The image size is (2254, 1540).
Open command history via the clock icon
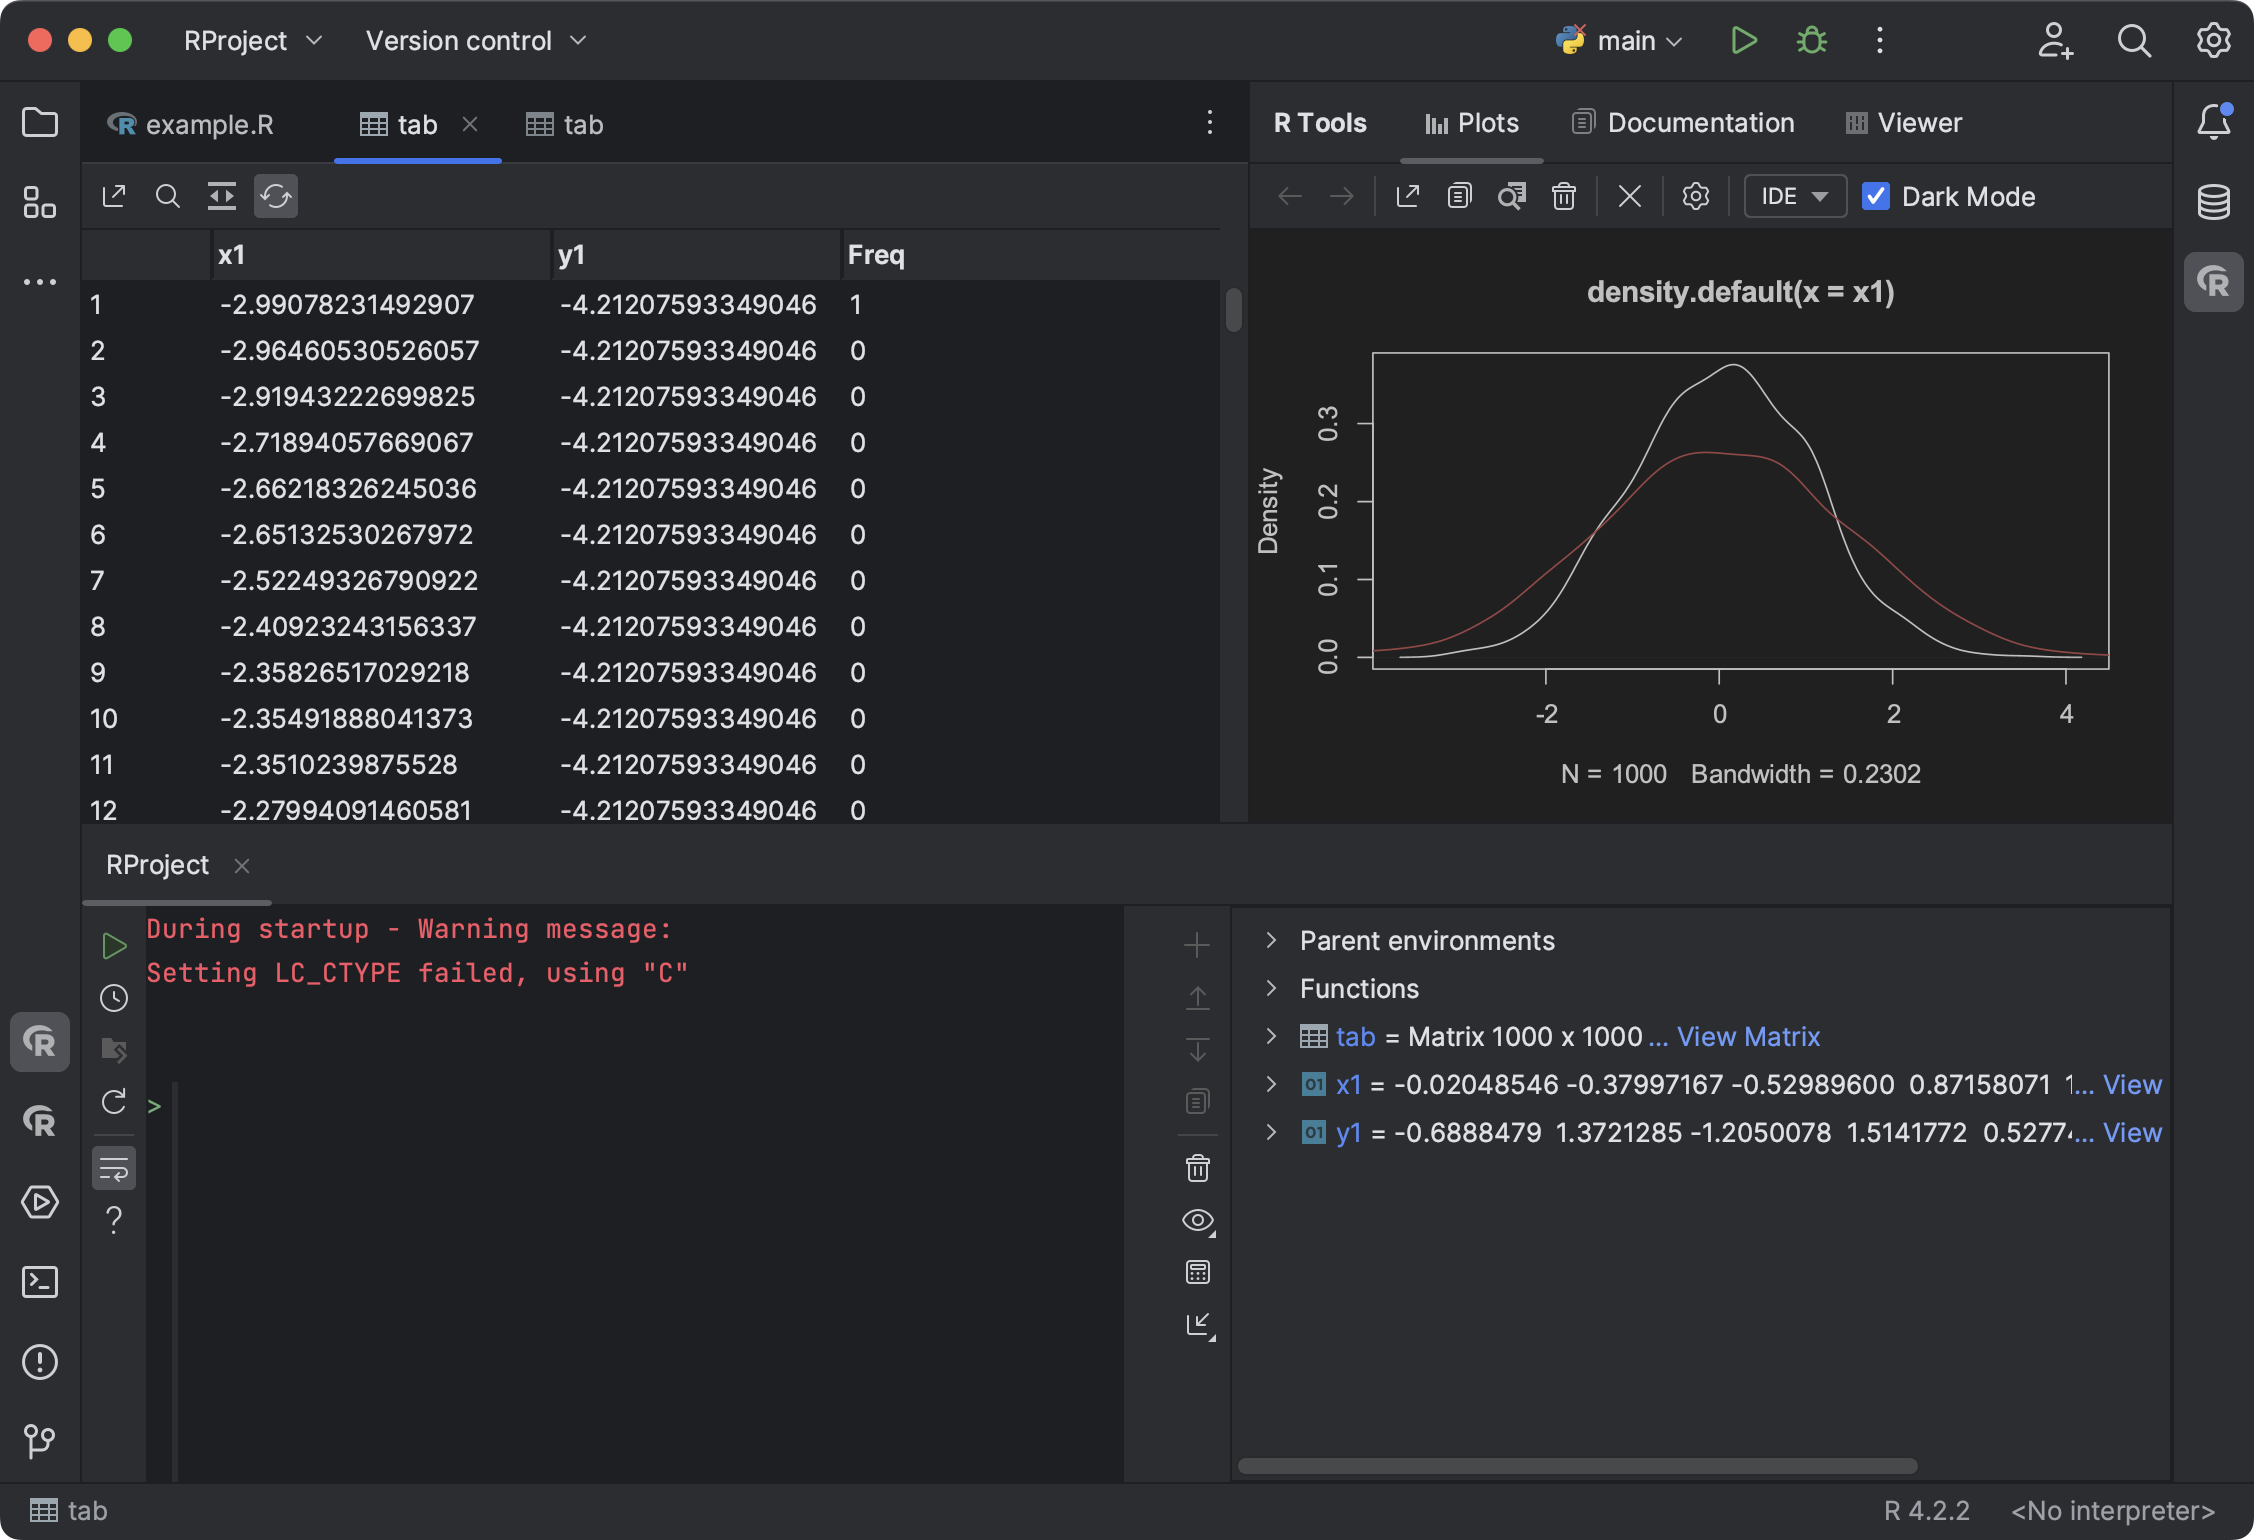113,998
